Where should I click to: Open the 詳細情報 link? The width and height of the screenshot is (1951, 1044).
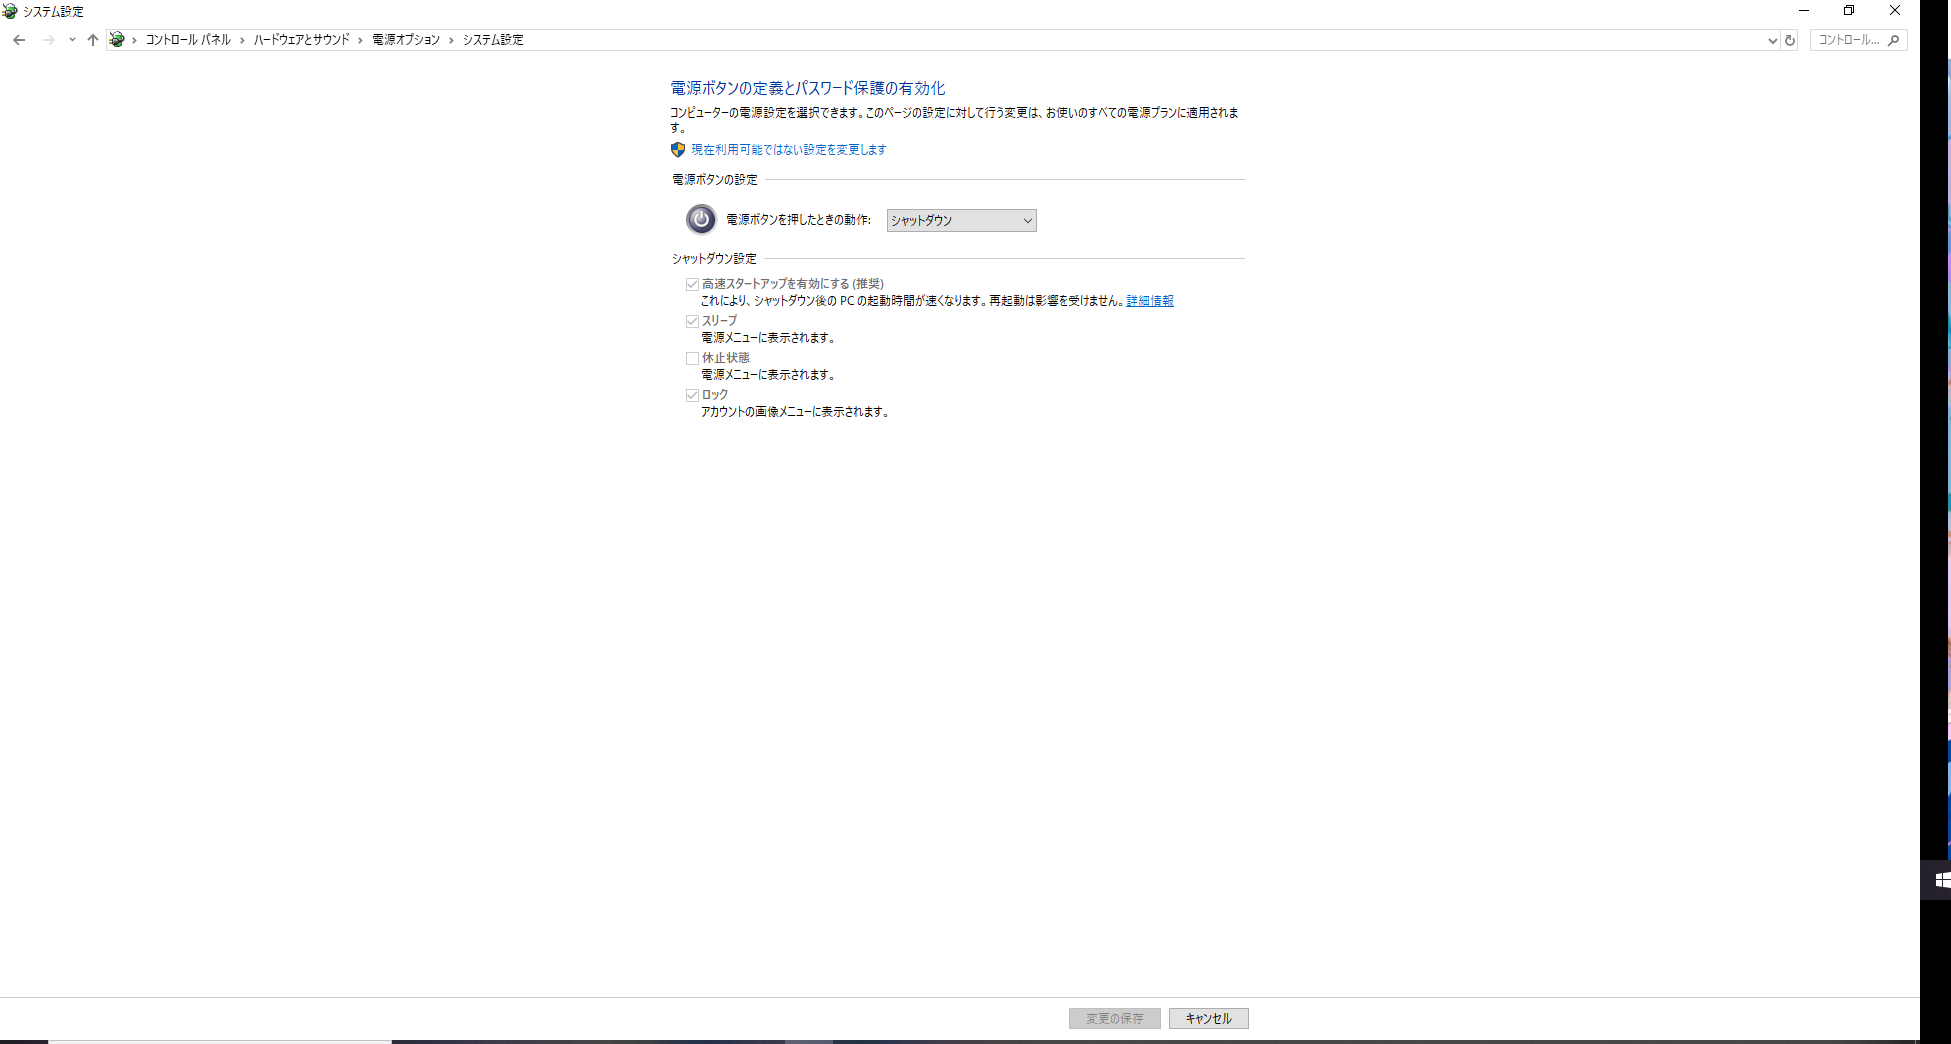tap(1150, 301)
